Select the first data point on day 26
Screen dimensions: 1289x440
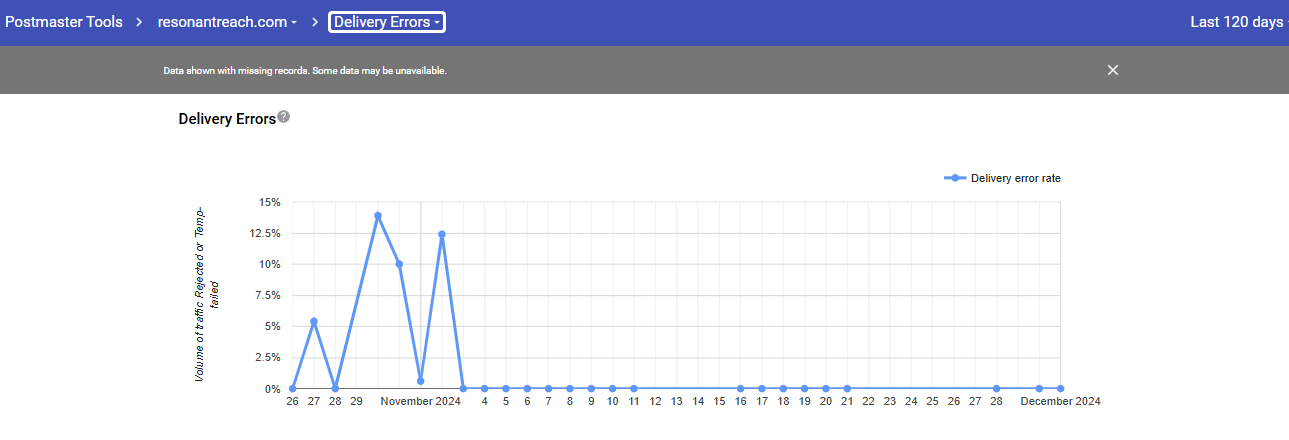point(292,388)
